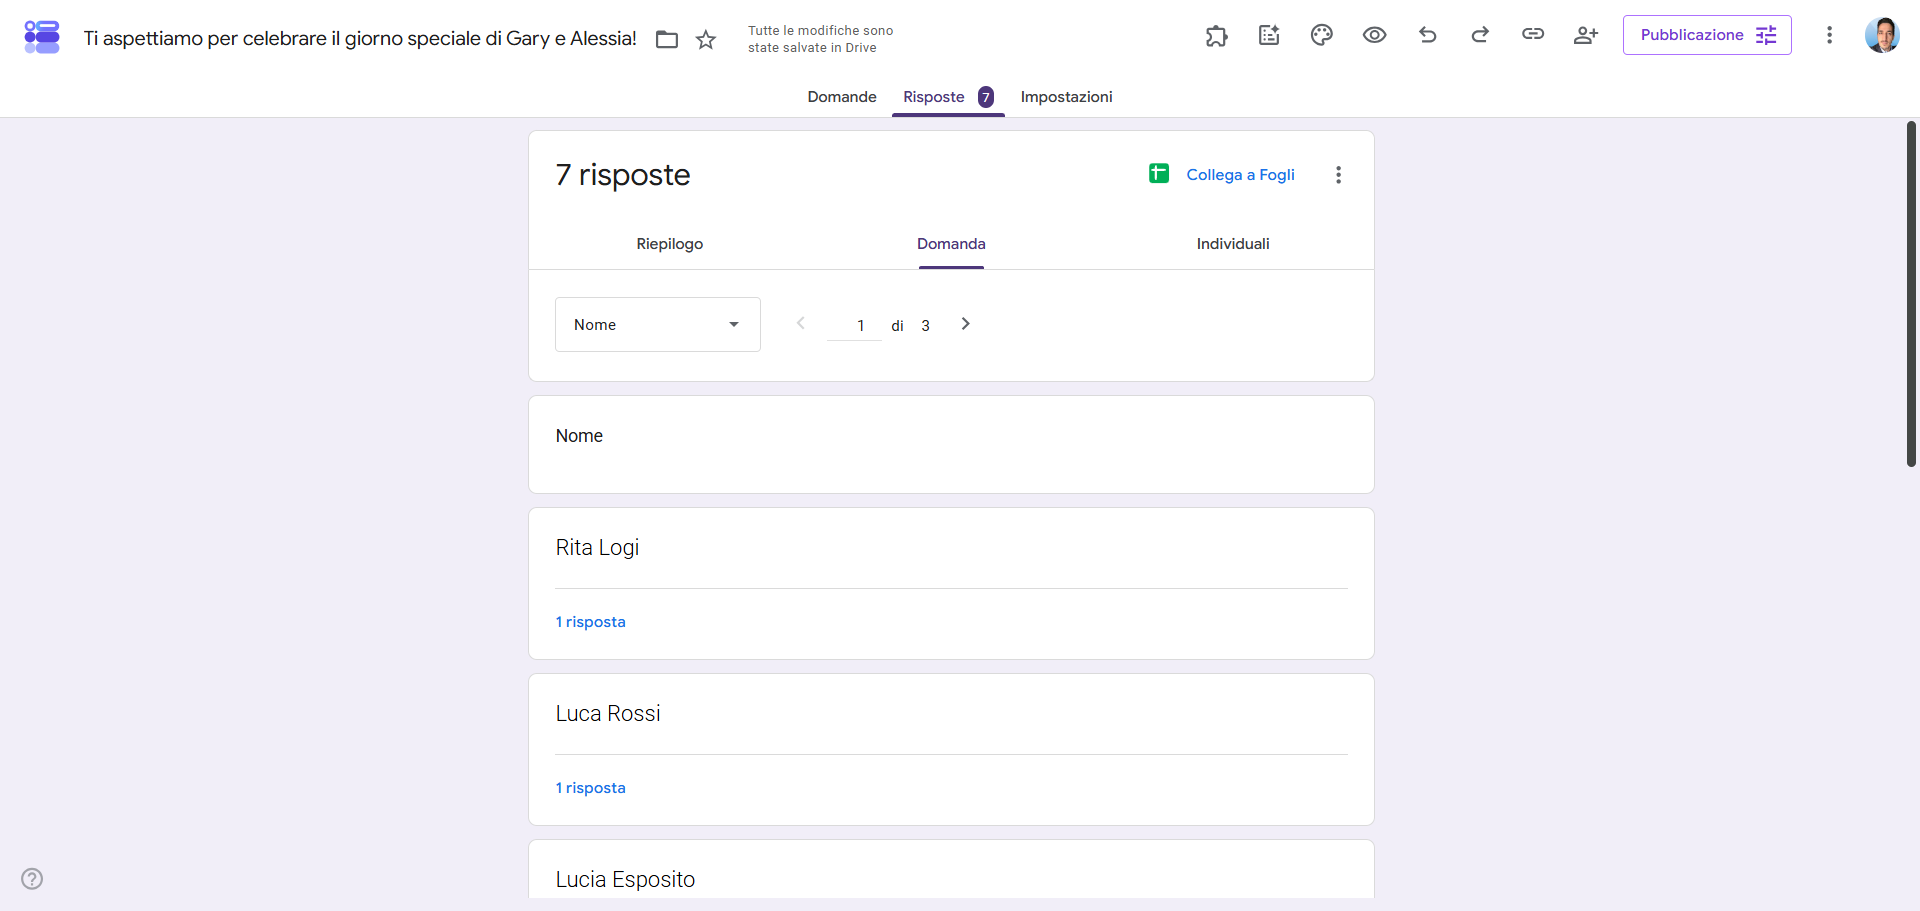Add collaborators with the person-plus icon

pyautogui.click(x=1586, y=36)
